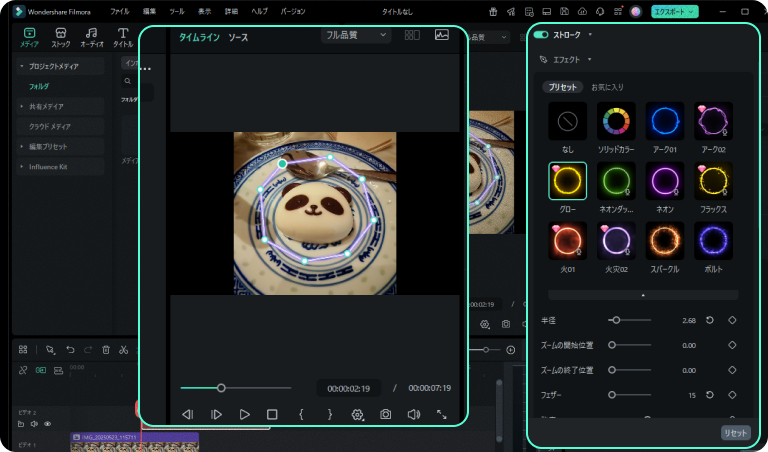Toggle the ストローク switch off
The image size is (768, 452).
pos(541,34)
